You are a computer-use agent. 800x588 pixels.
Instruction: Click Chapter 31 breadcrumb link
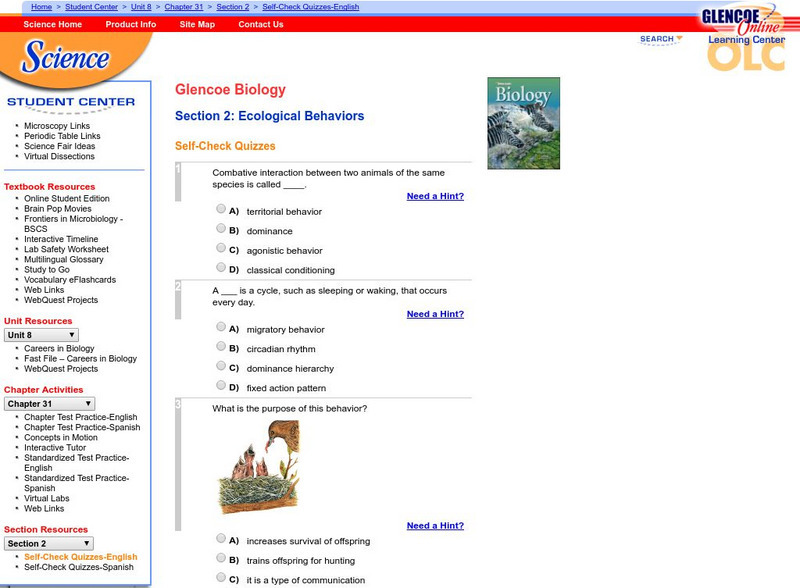coord(184,7)
